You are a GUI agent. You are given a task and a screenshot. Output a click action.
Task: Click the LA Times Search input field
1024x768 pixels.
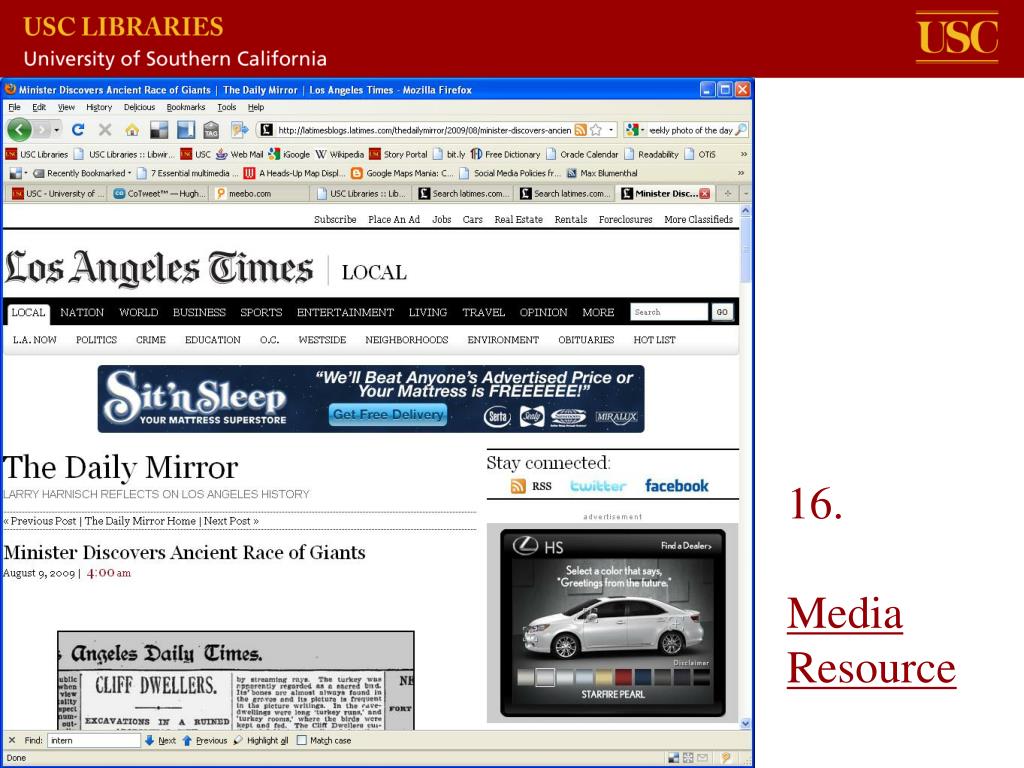(669, 312)
